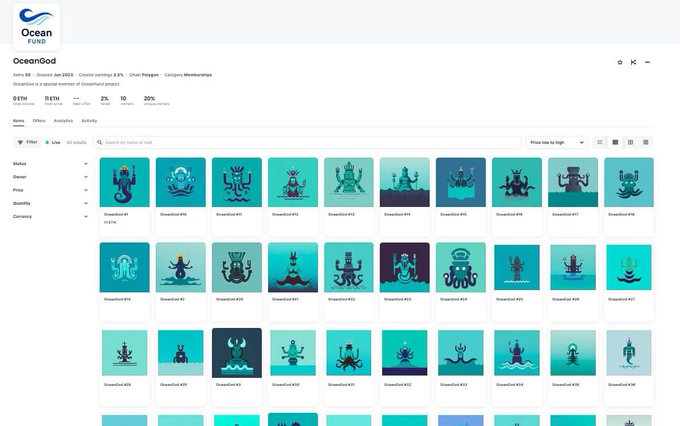Open the share icon for the OceanGod collection
The height and width of the screenshot is (426, 680).
tap(633, 62)
